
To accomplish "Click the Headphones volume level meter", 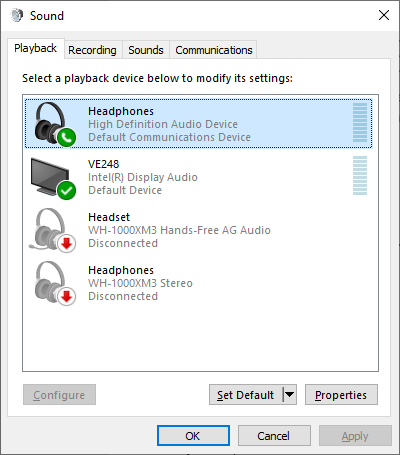I will (360, 122).
